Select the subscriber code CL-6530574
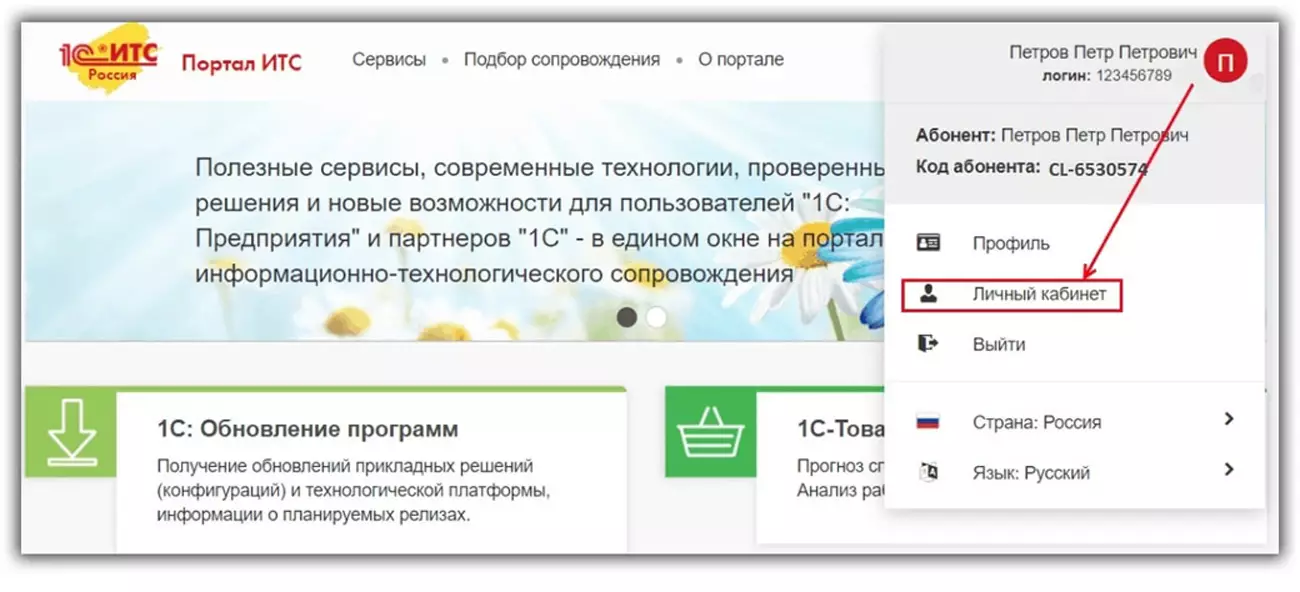This screenshot has width=1300, height=592. coord(1097,169)
